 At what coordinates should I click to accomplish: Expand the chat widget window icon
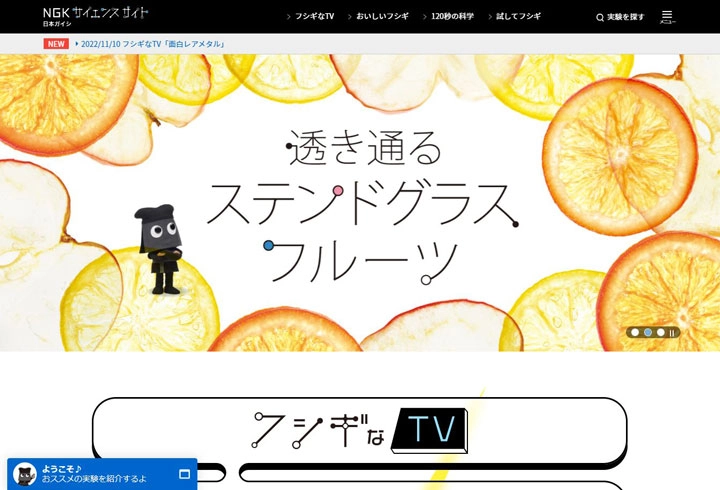coord(184,474)
